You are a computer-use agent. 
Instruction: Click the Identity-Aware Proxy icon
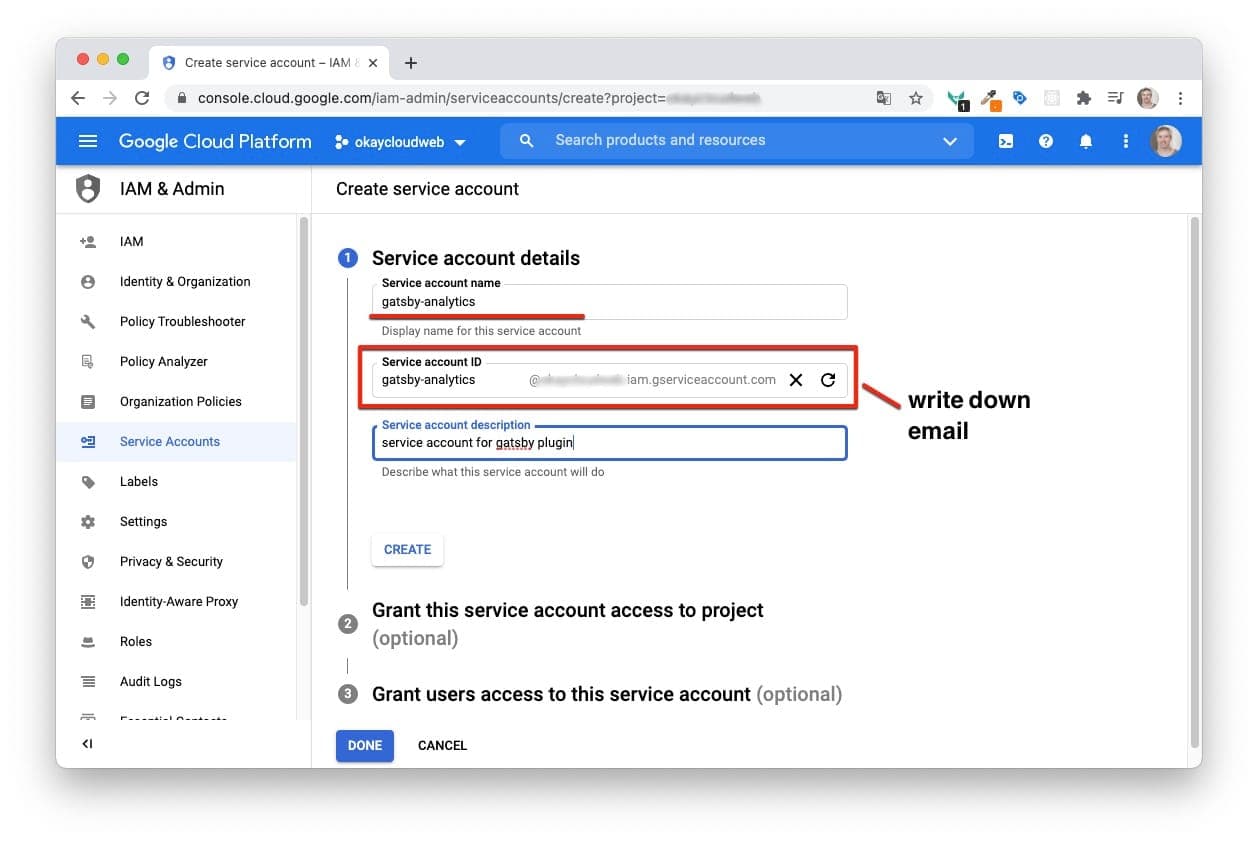click(88, 601)
